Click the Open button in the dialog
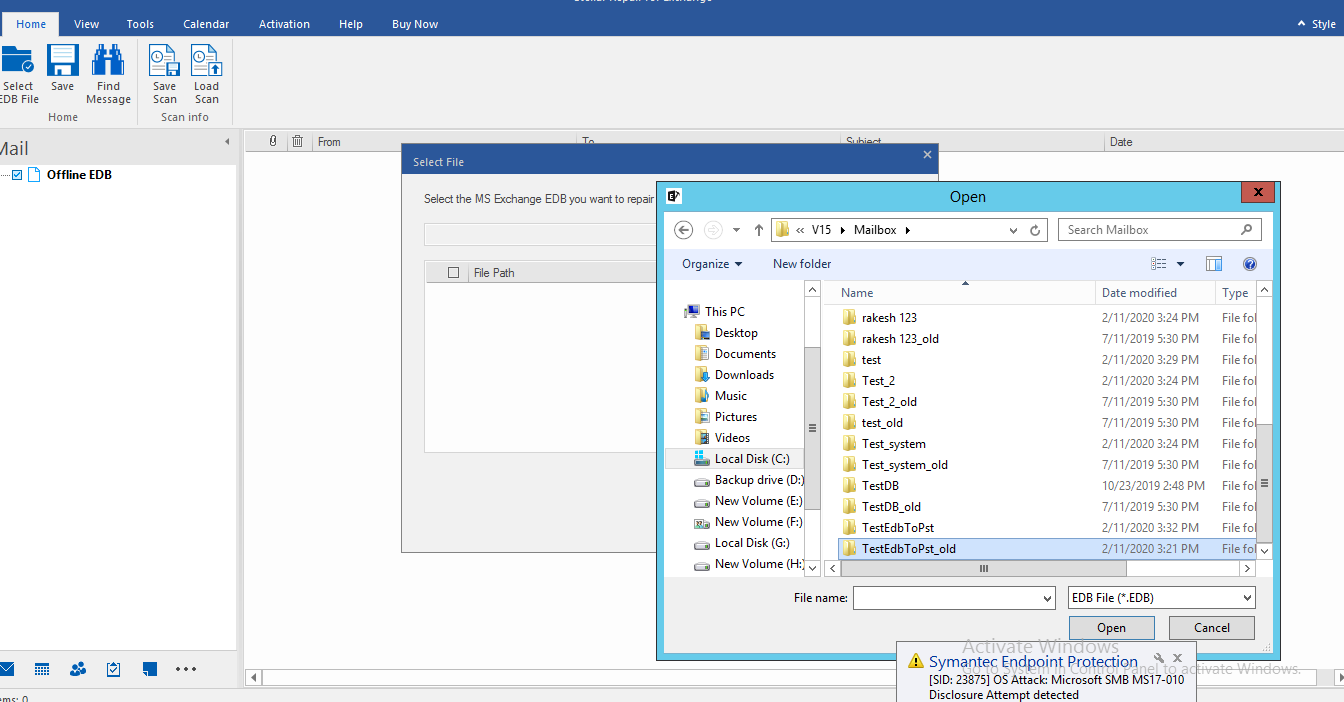Viewport: 1344px width, 702px height. tap(1111, 628)
